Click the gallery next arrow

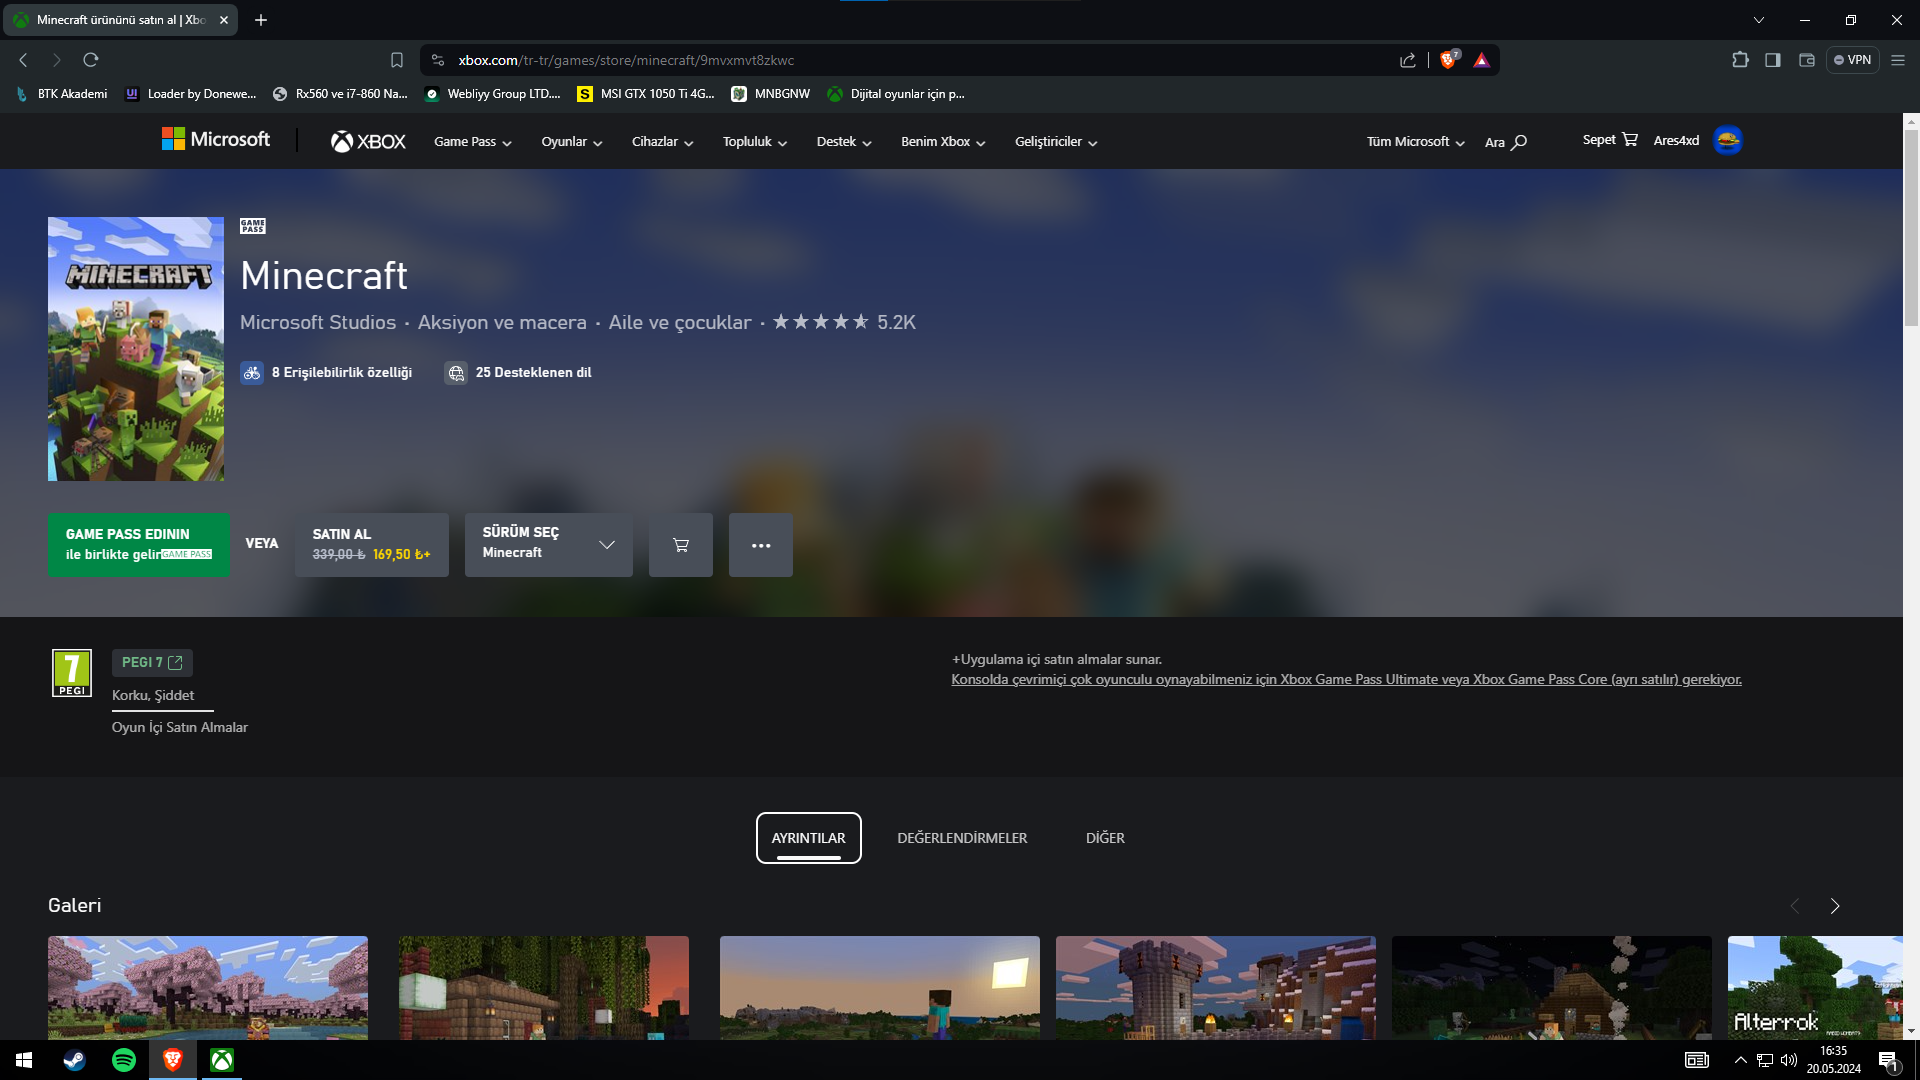[1834, 906]
